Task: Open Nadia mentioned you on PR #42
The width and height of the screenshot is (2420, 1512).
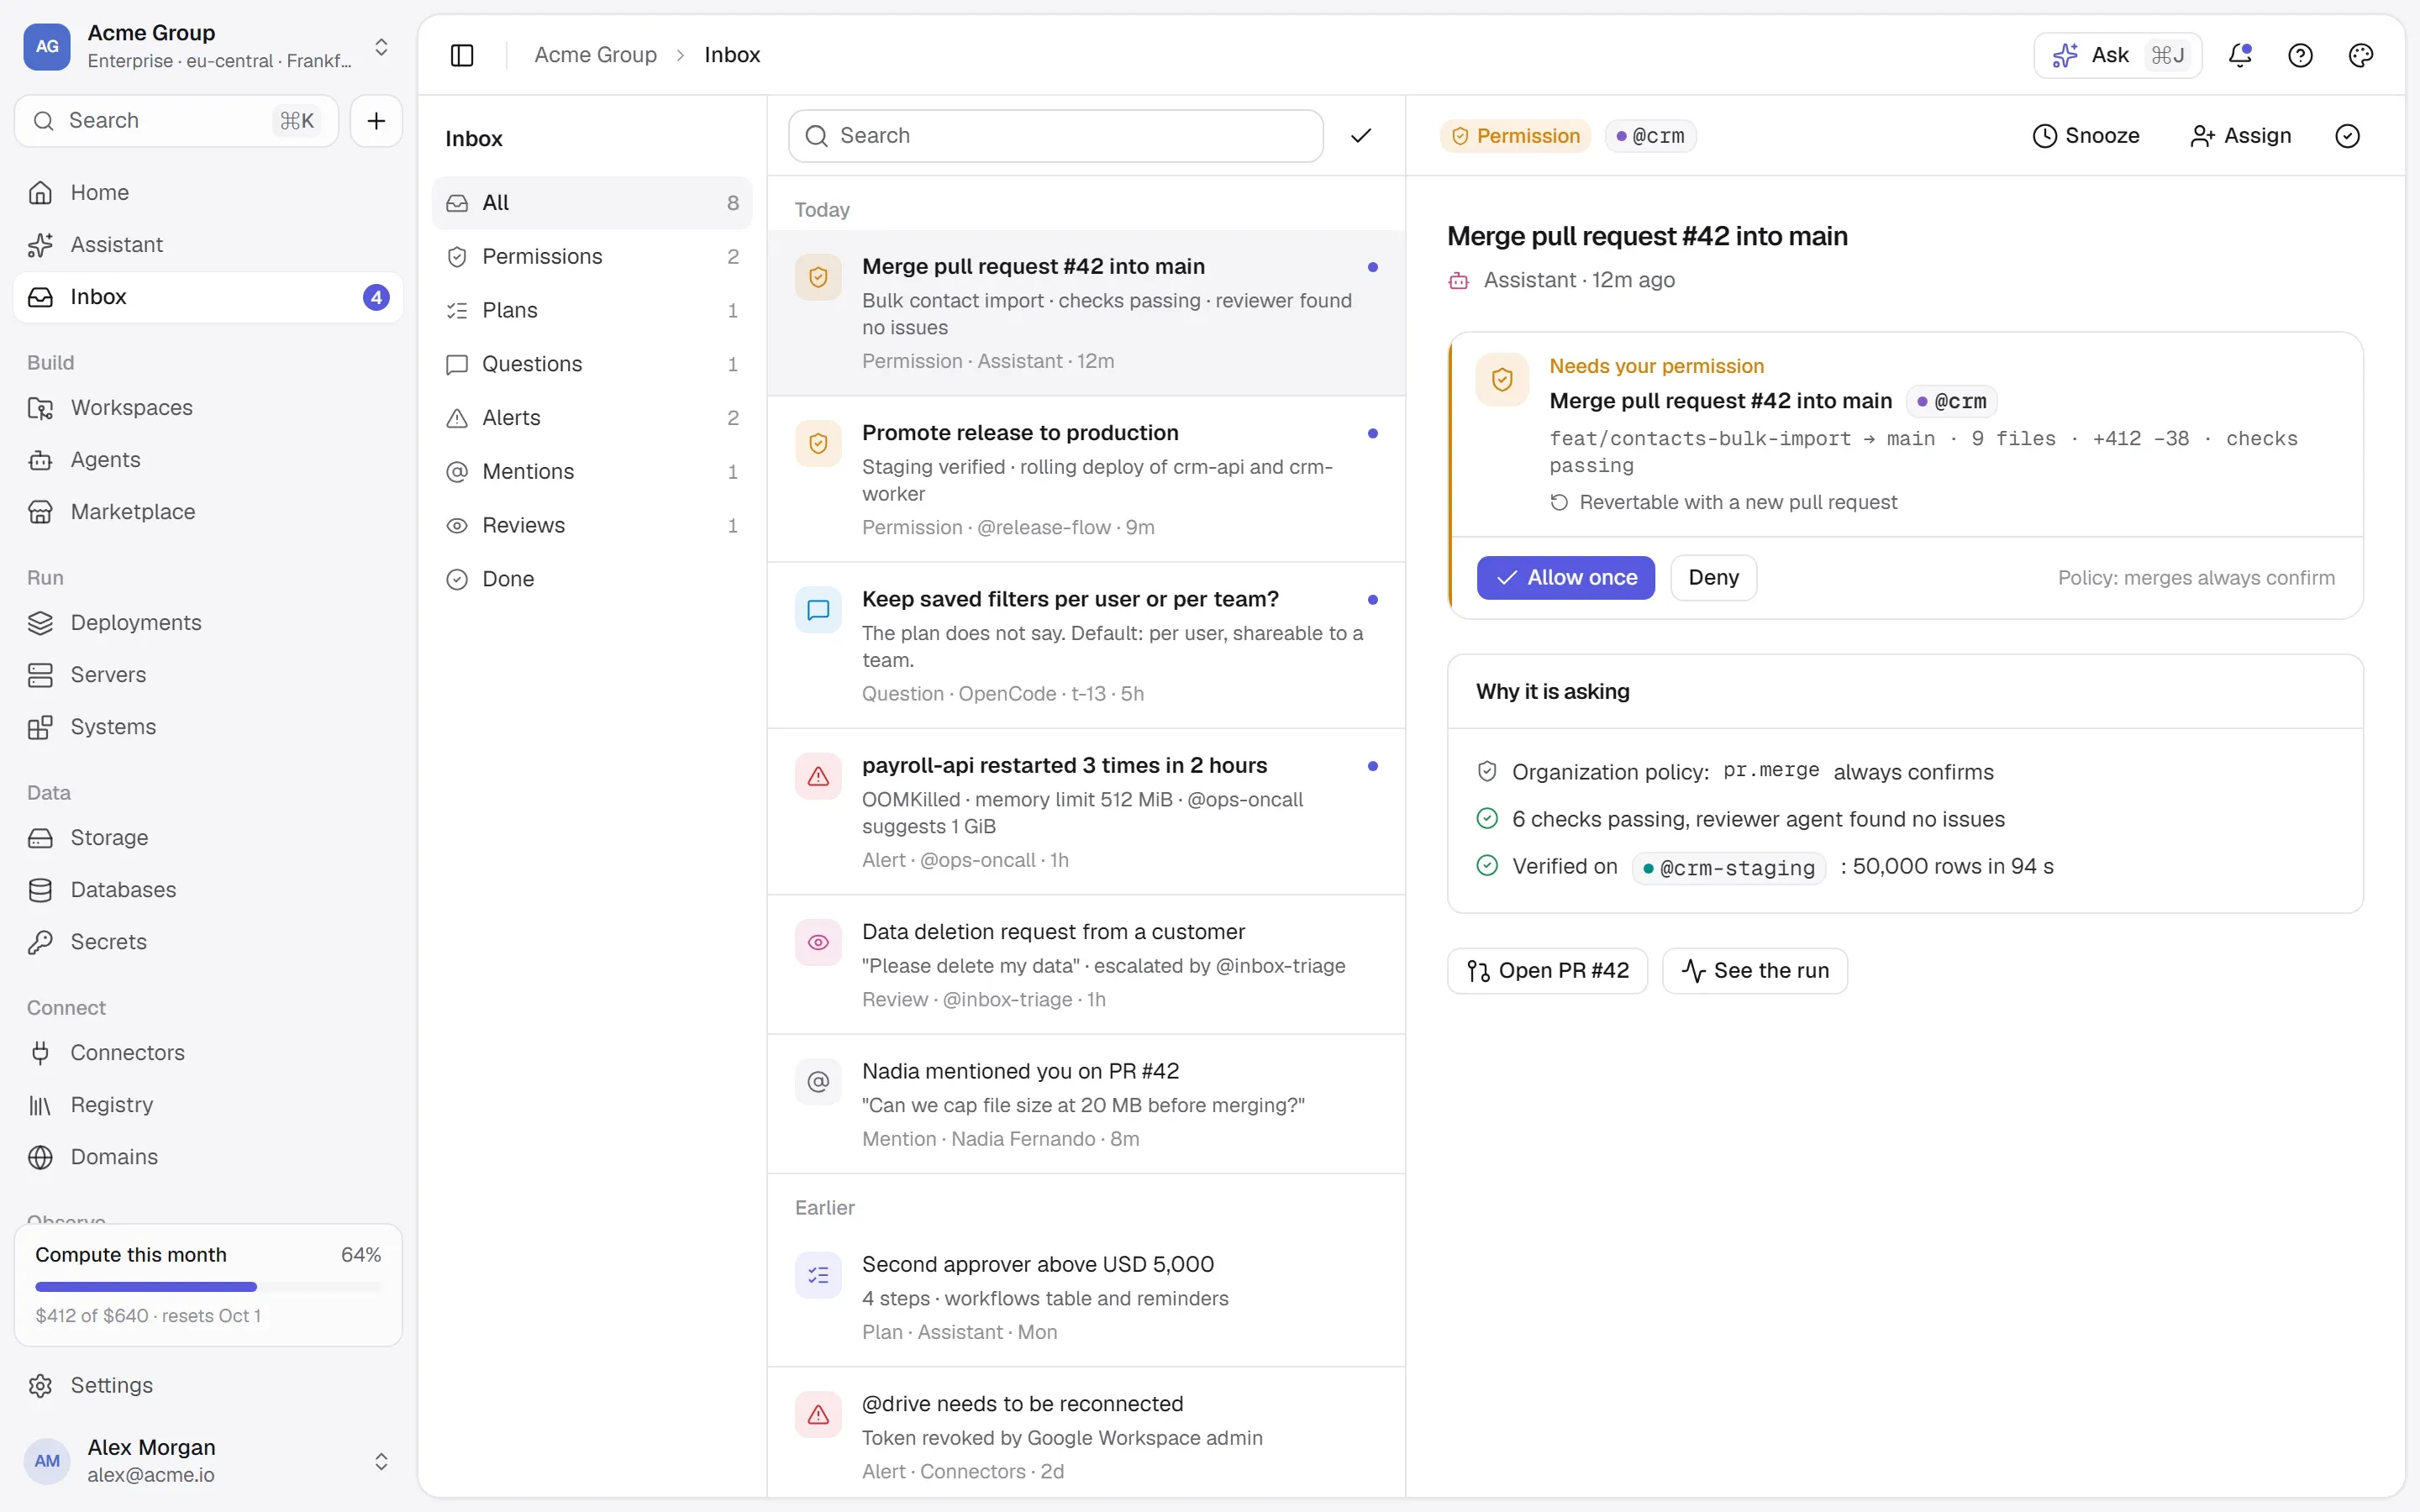Action: [x=1086, y=1105]
